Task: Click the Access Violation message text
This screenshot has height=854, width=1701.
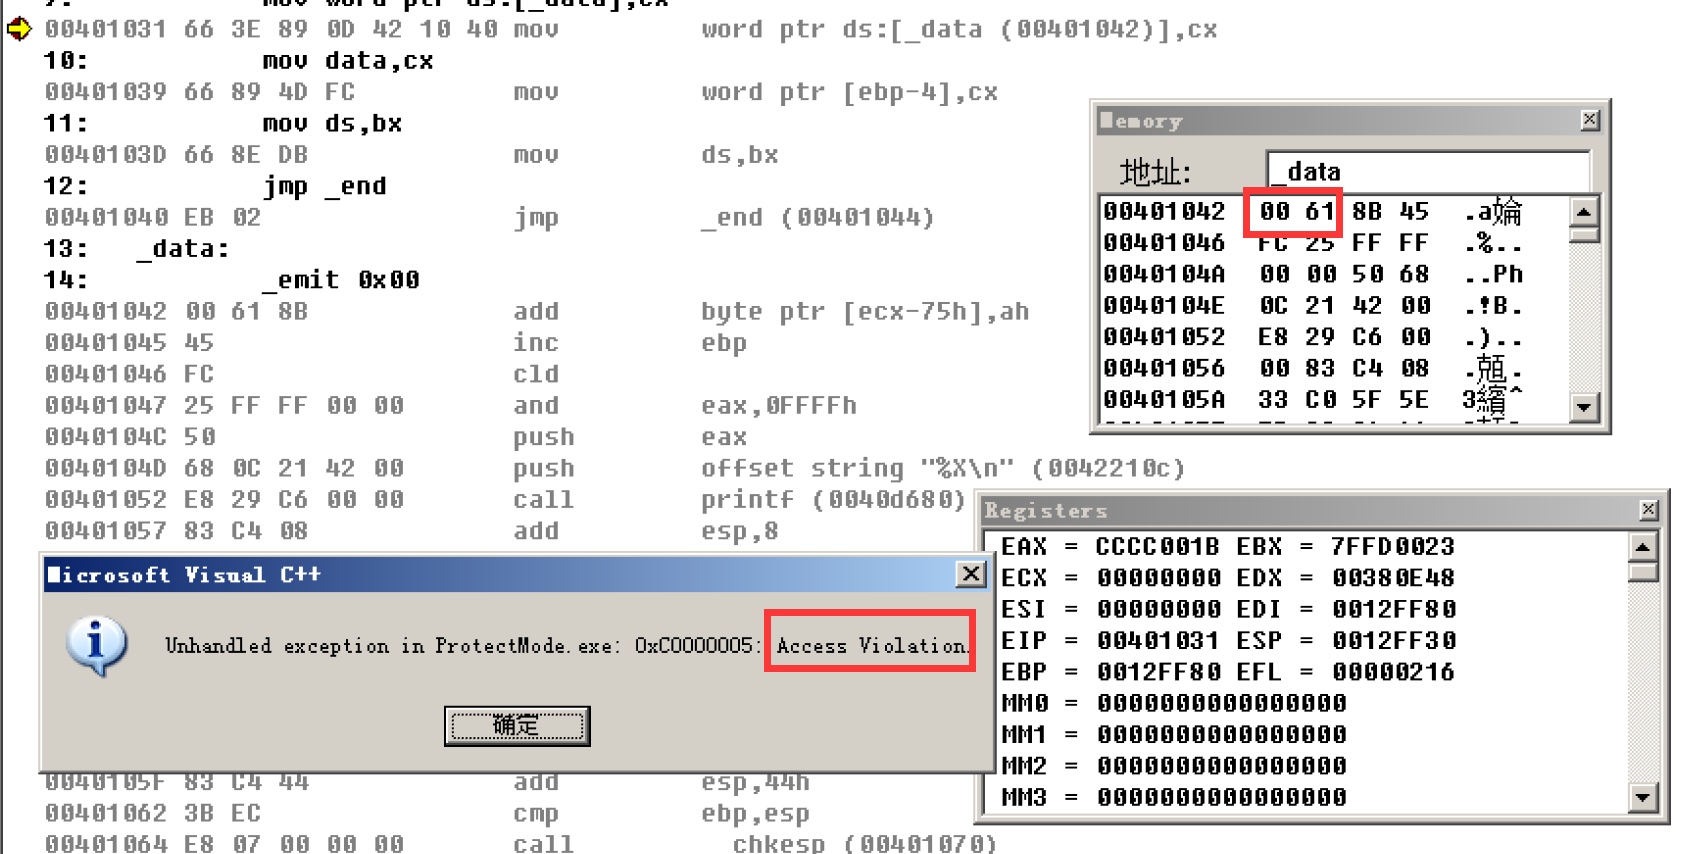Action: tap(871, 645)
